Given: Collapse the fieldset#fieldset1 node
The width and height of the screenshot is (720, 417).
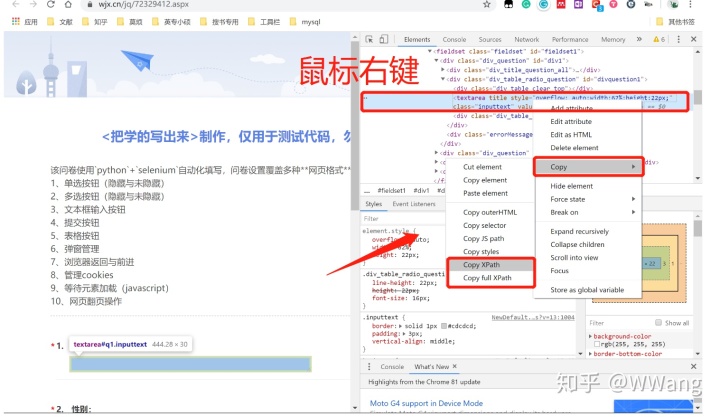Looking at the screenshot, I should point(430,51).
